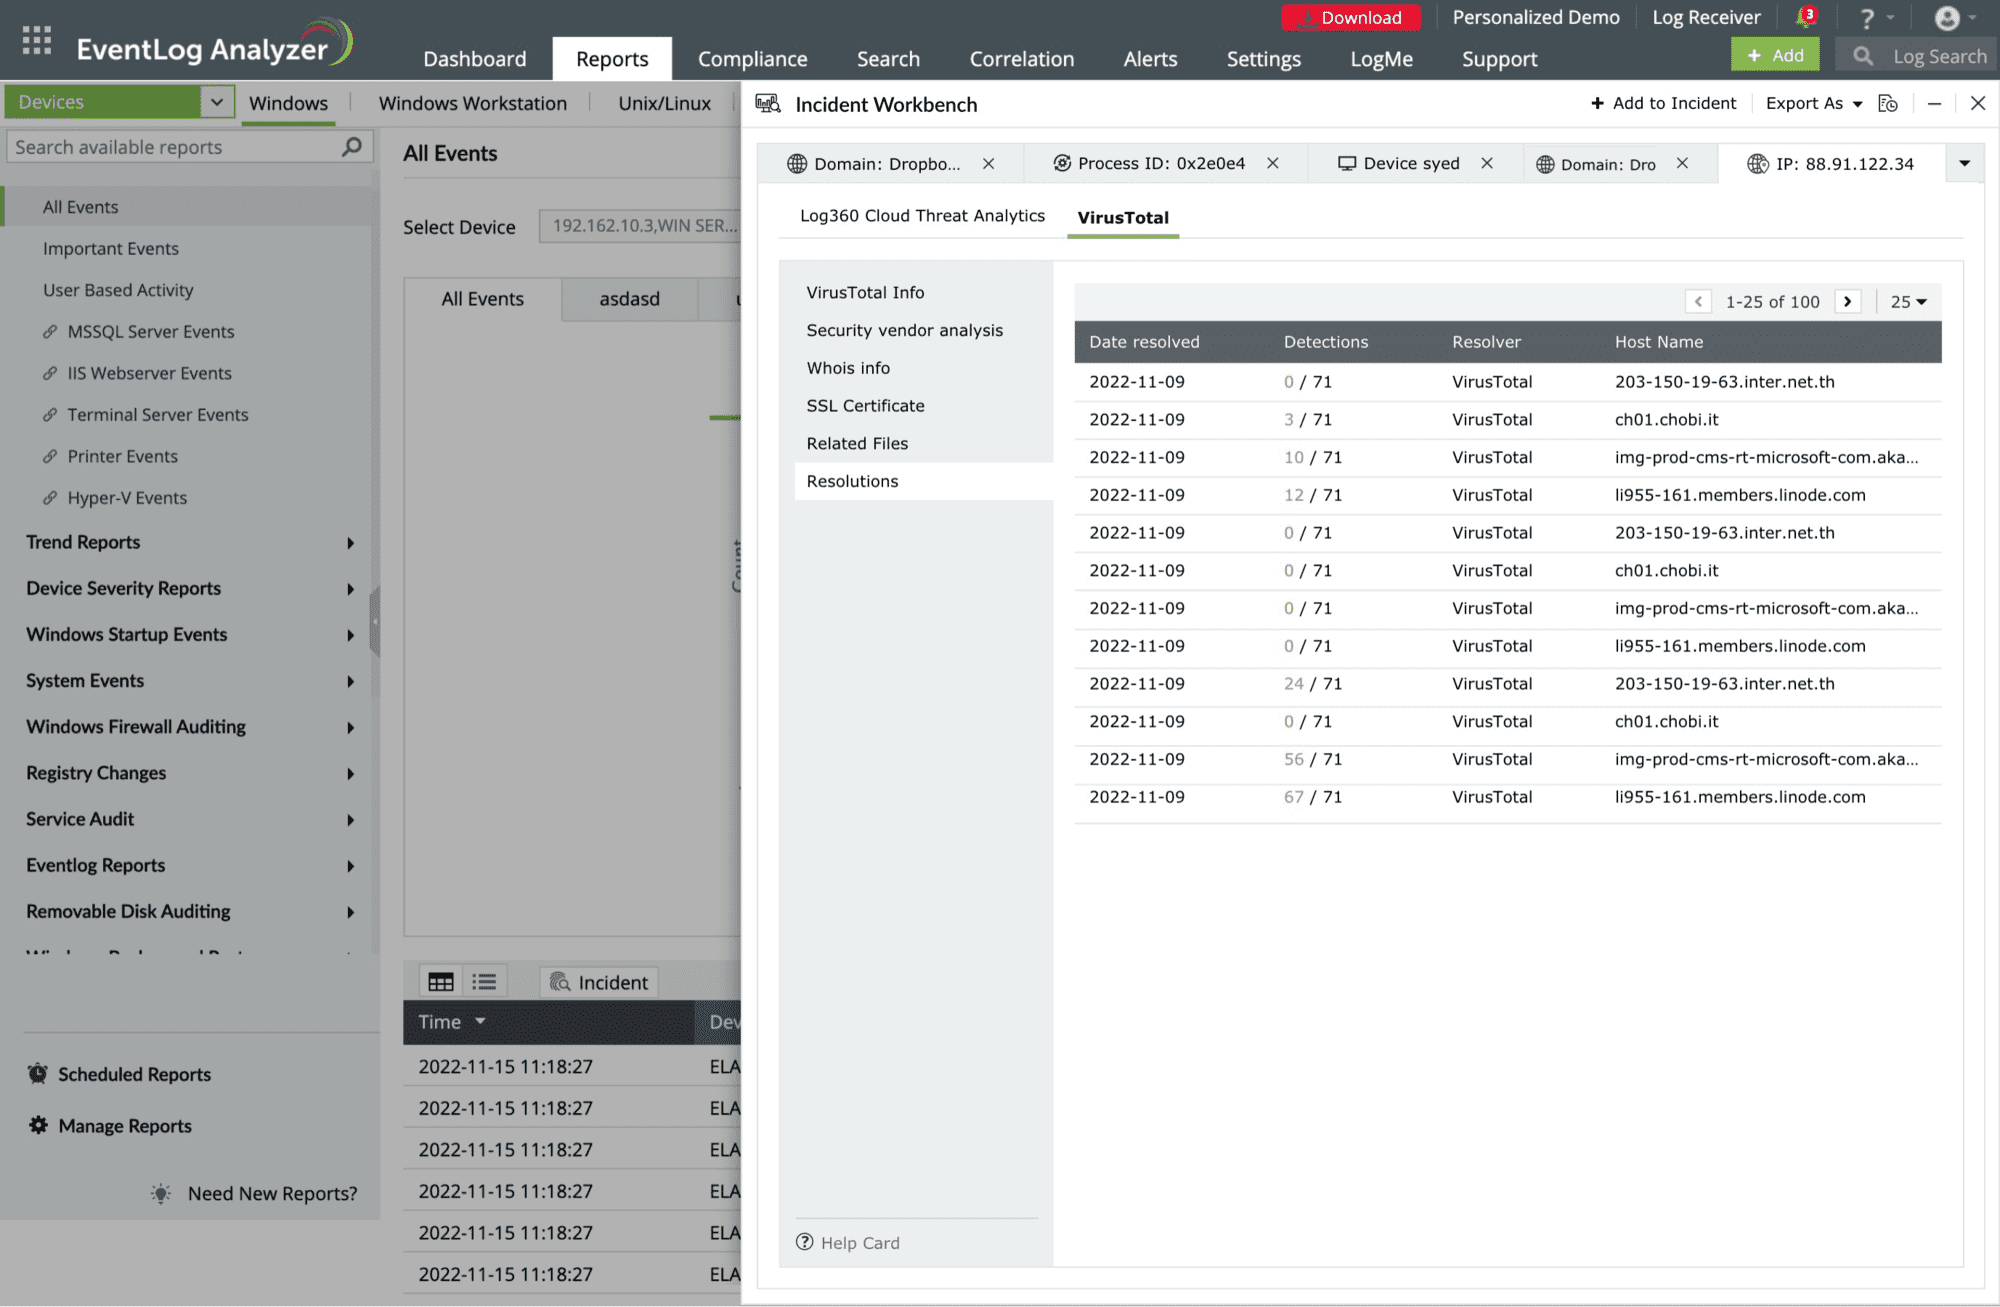Open the Alerts menu
Screen dimensions: 2000x1307
(1150, 58)
